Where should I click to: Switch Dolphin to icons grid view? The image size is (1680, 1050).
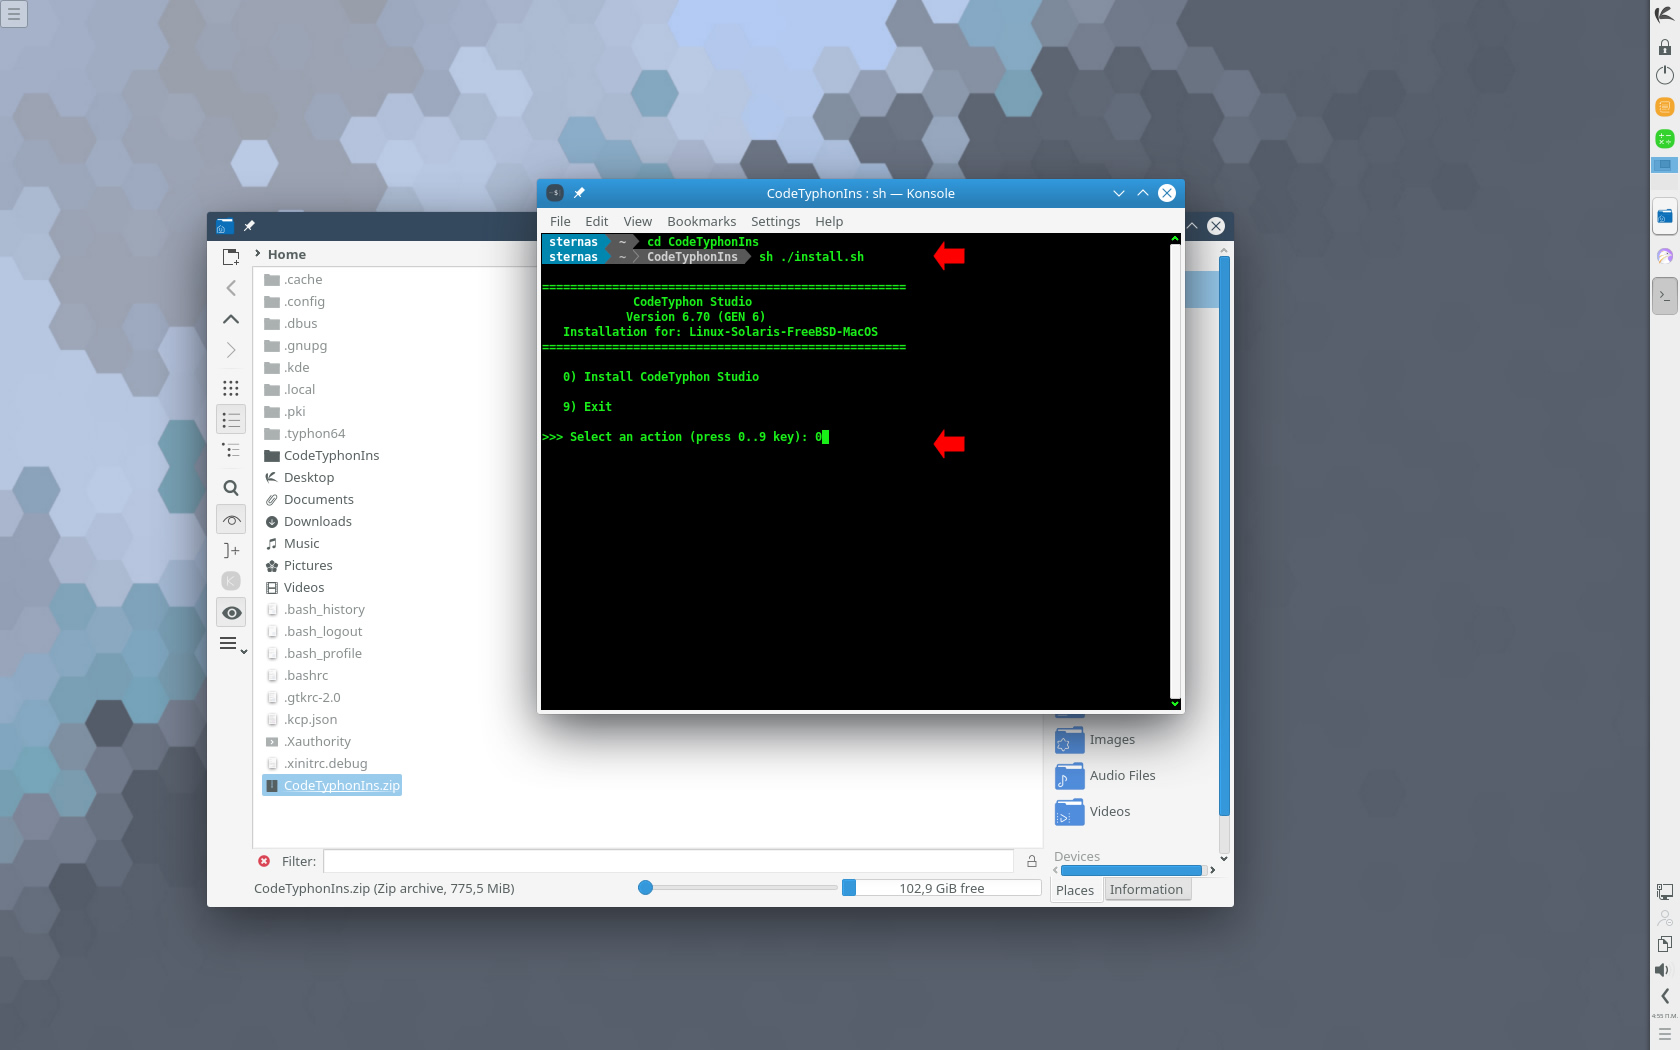(231, 388)
